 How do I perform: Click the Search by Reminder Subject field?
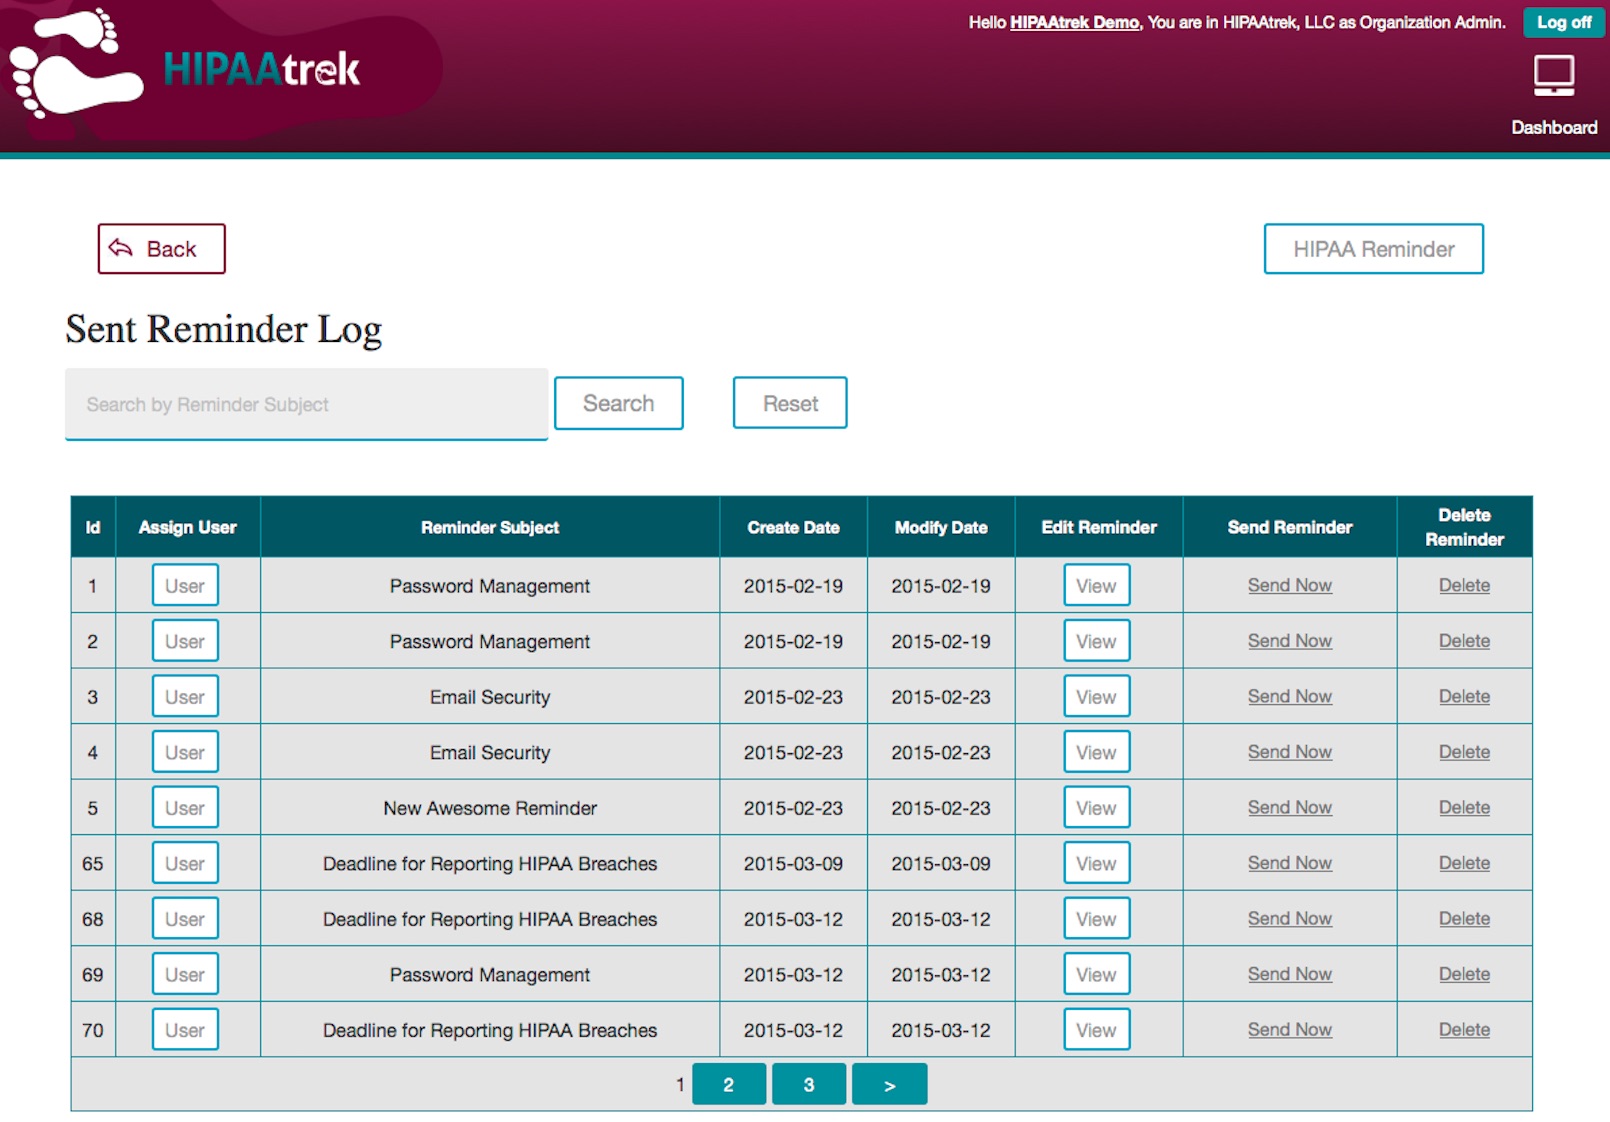[x=306, y=404]
